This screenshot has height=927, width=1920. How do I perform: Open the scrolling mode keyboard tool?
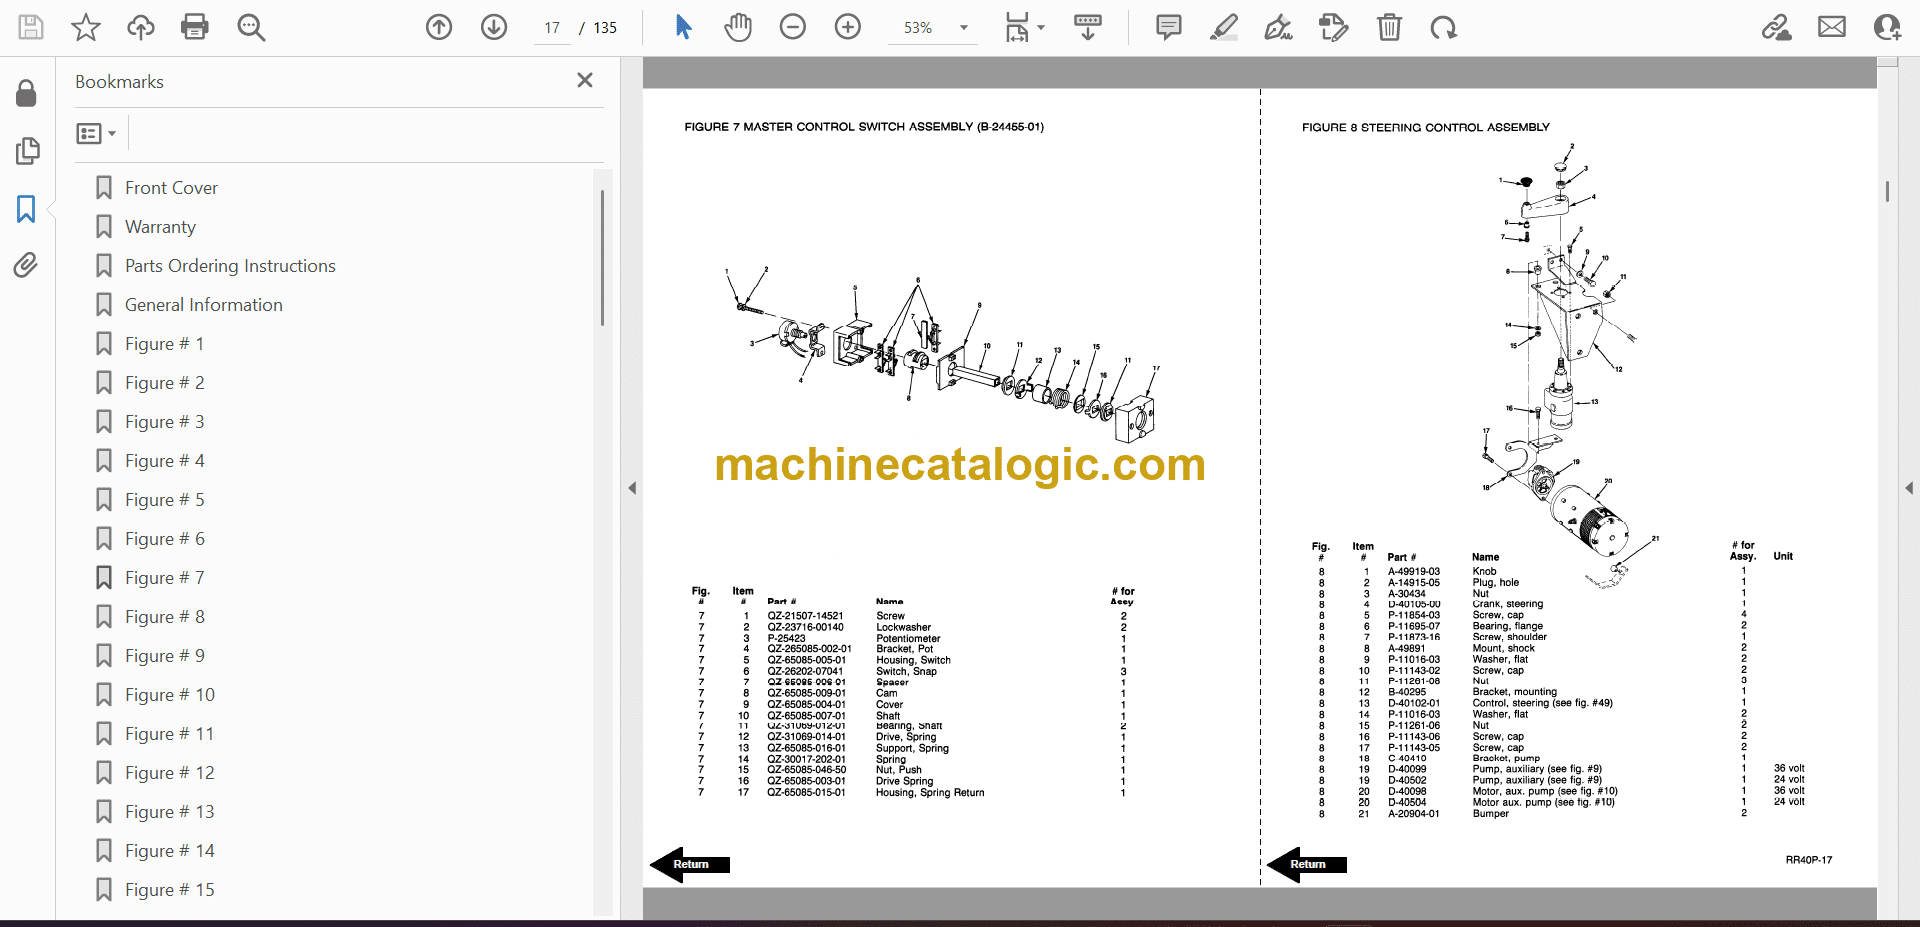[1087, 27]
